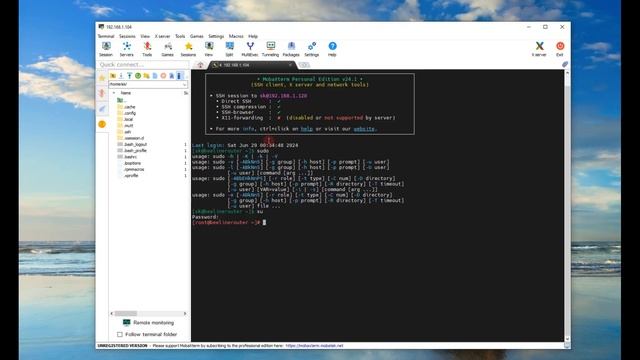Open the Settings menu
Image resolution: width=640 pixels, height=360 pixels.
pyautogui.click(x=216, y=36)
